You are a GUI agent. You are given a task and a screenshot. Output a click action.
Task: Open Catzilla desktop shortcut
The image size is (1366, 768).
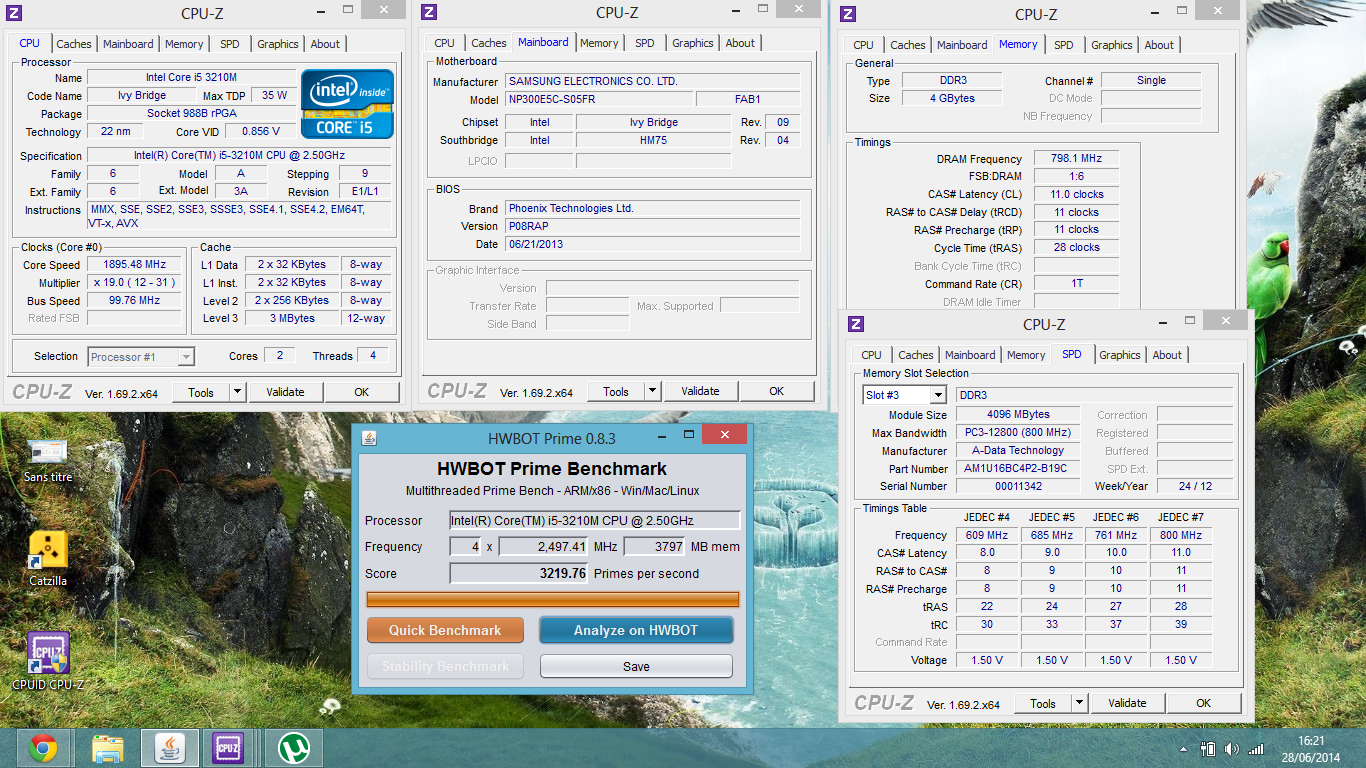point(48,558)
